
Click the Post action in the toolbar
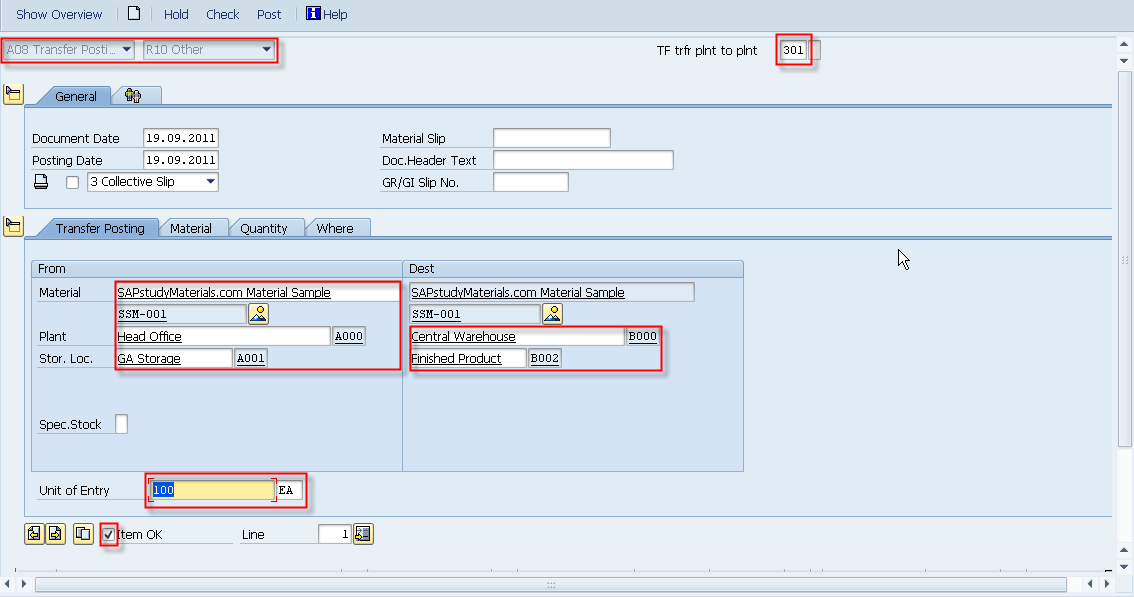click(269, 14)
